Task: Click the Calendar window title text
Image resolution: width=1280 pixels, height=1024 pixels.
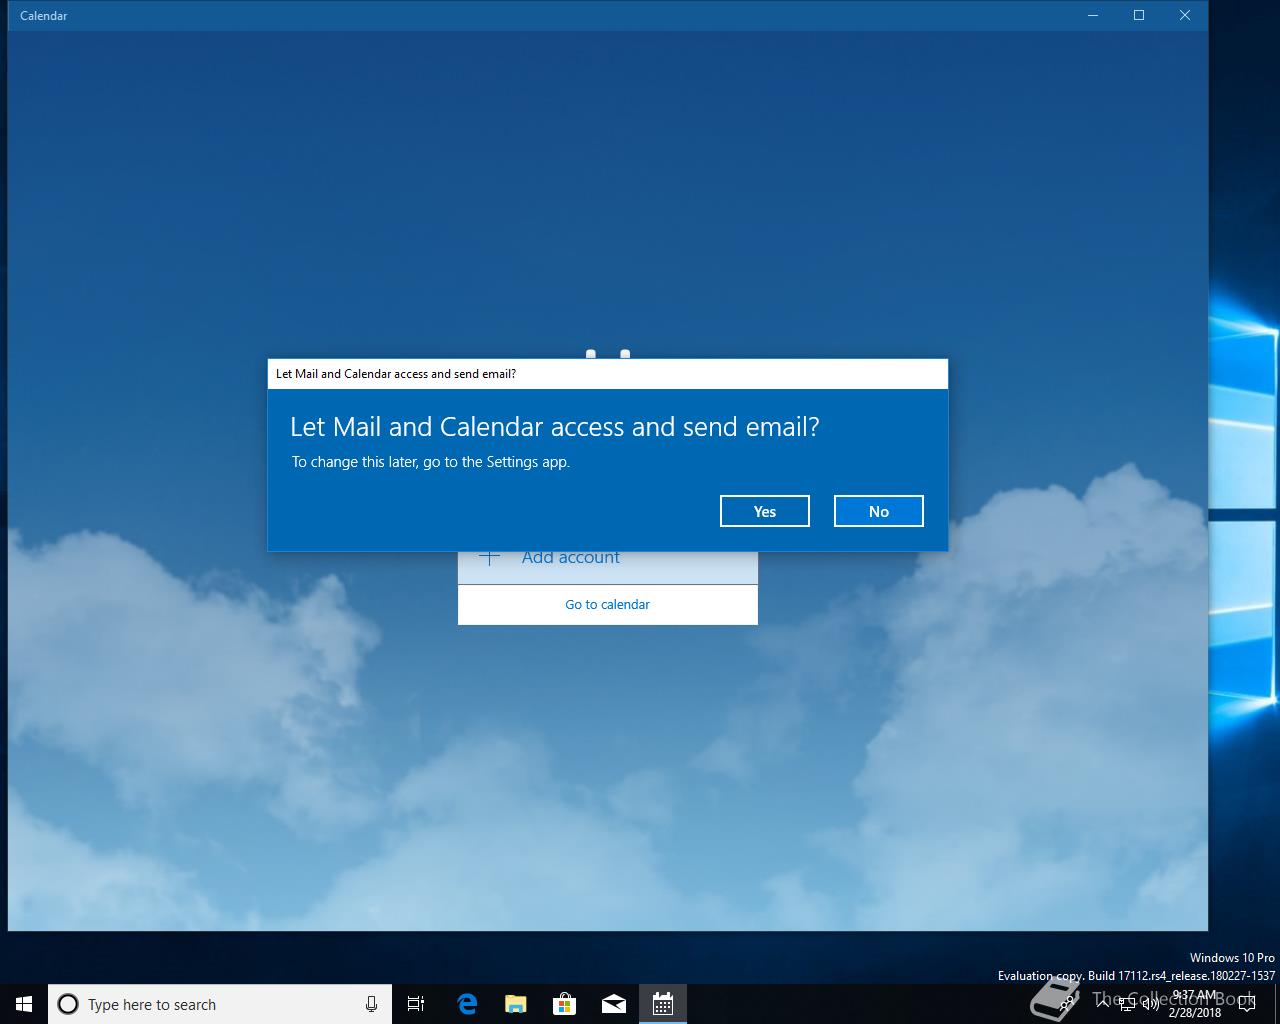Action: coord(44,15)
